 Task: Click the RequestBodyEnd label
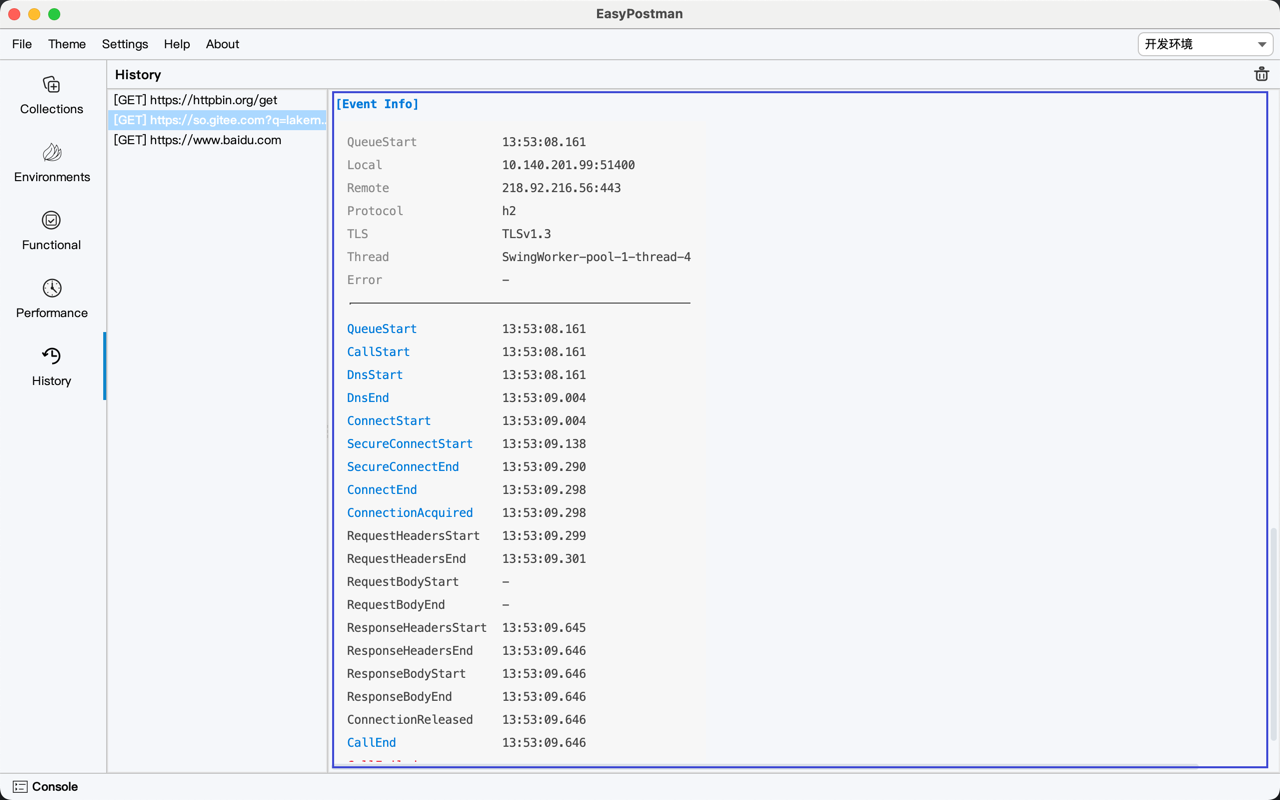[396, 605]
